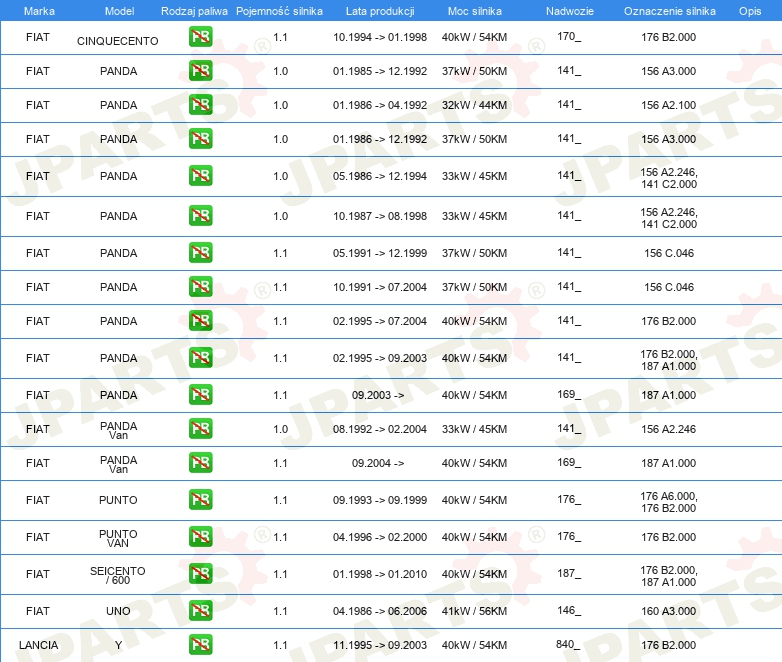
Task: Click the date range 01.1998 -> 01.2010
Action: (x=380, y=574)
